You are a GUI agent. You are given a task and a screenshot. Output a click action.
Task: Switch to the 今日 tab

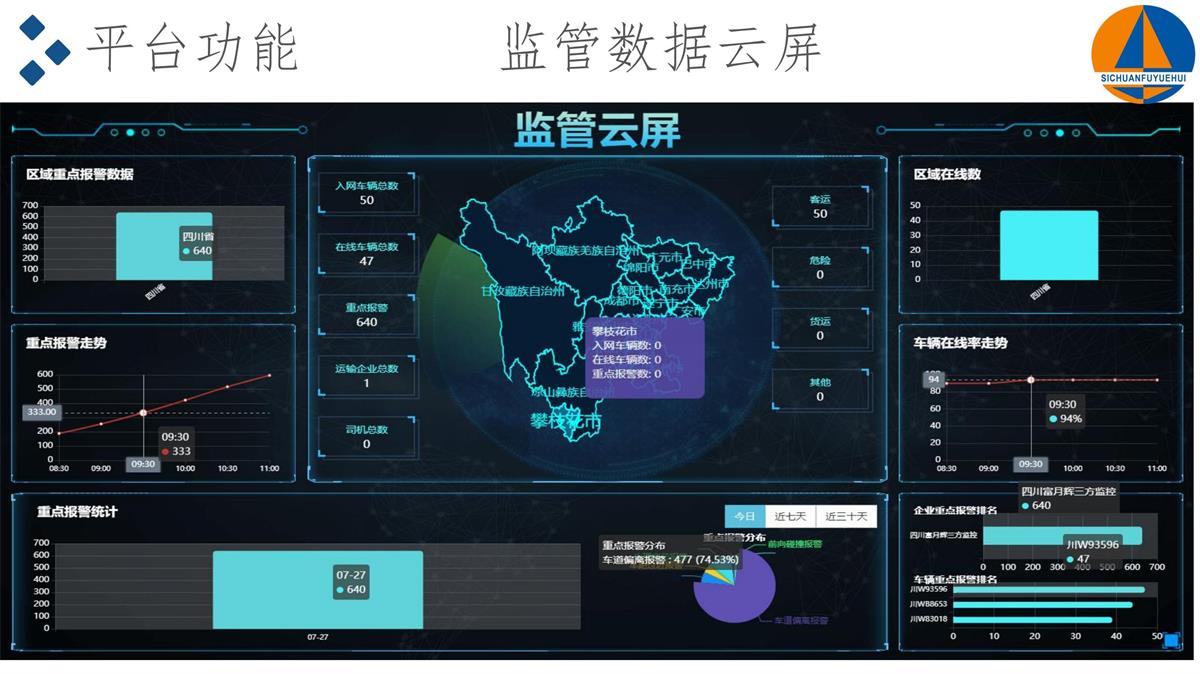pyautogui.click(x=744, y=516)
